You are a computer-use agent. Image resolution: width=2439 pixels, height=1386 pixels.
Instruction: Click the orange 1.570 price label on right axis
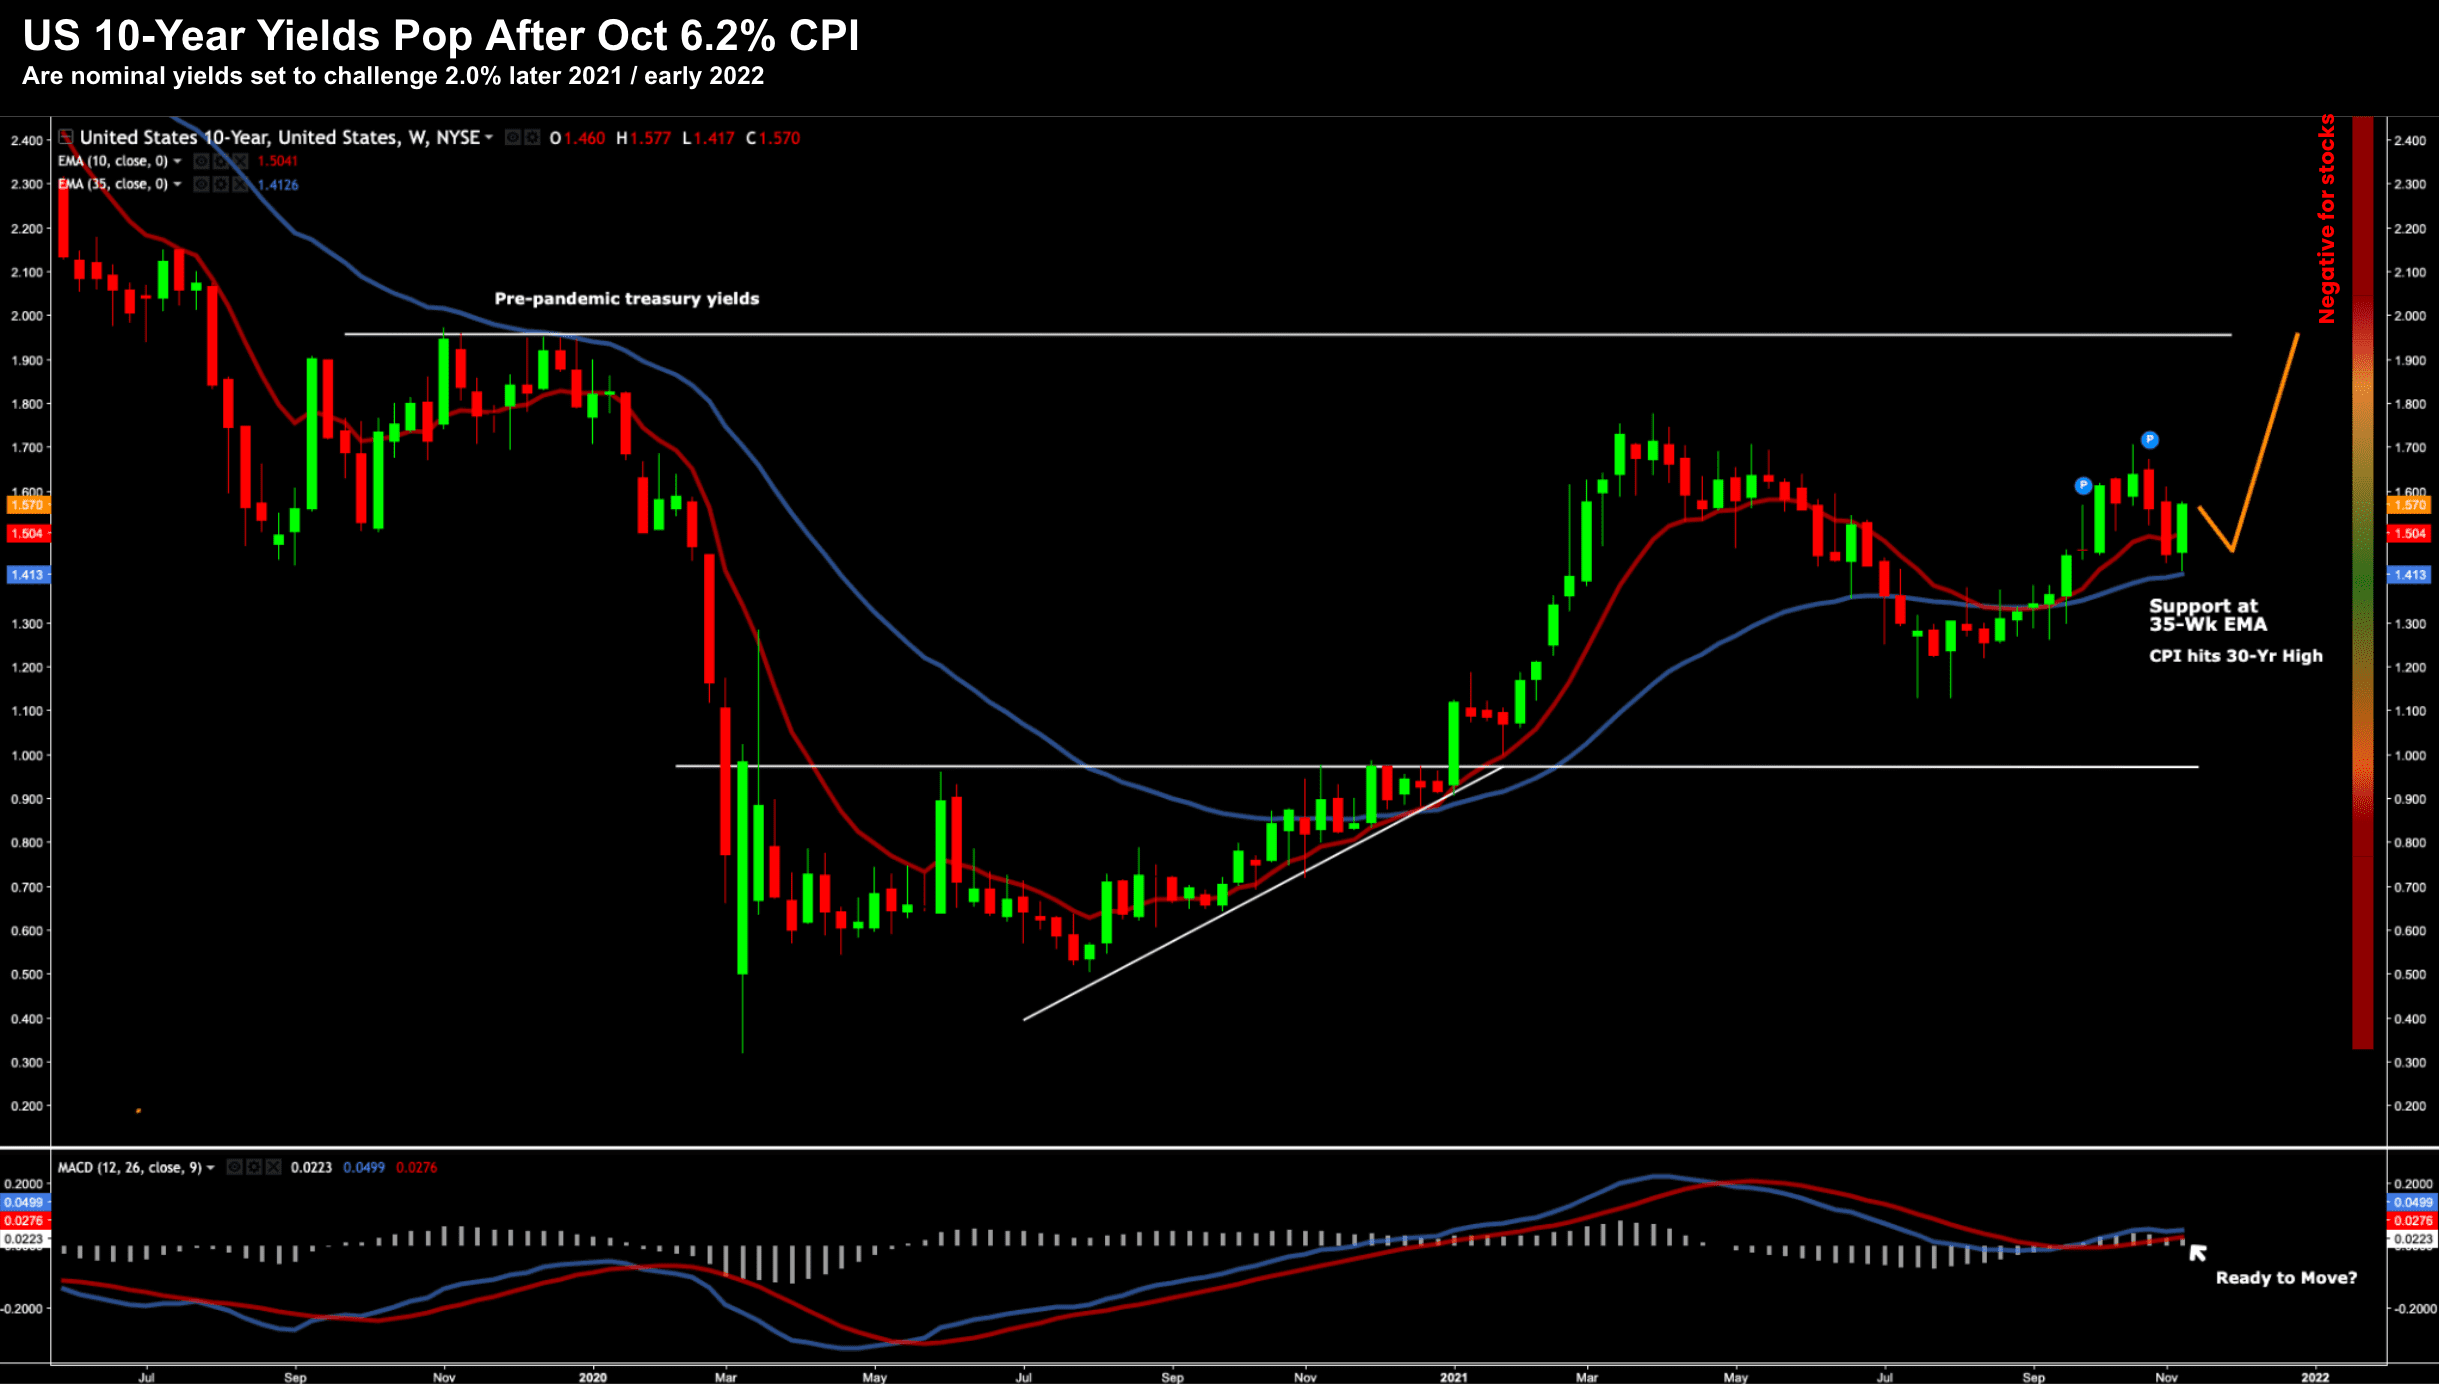point(2411,505)
